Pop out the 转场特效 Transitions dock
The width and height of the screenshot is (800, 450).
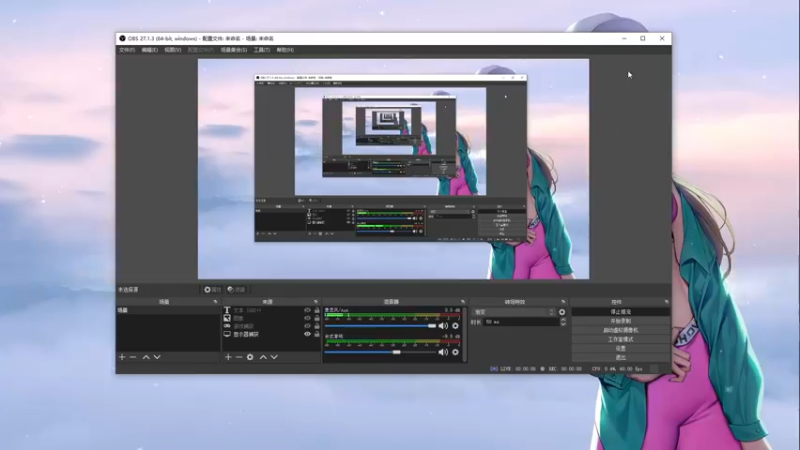[x=563, y=302]
